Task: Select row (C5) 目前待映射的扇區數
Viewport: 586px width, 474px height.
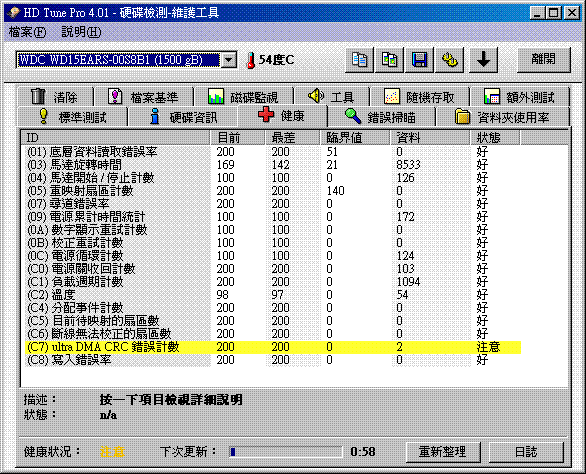Action: click(273, 321)
